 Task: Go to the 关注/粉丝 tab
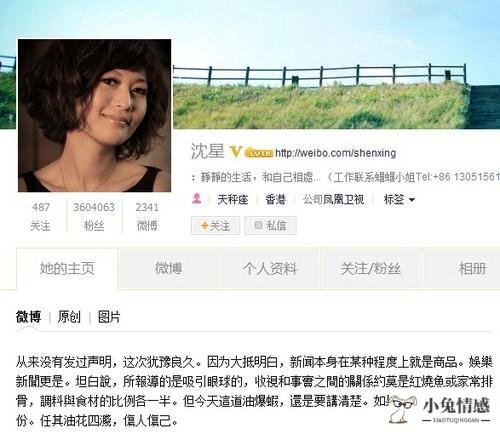pos(371,269)
